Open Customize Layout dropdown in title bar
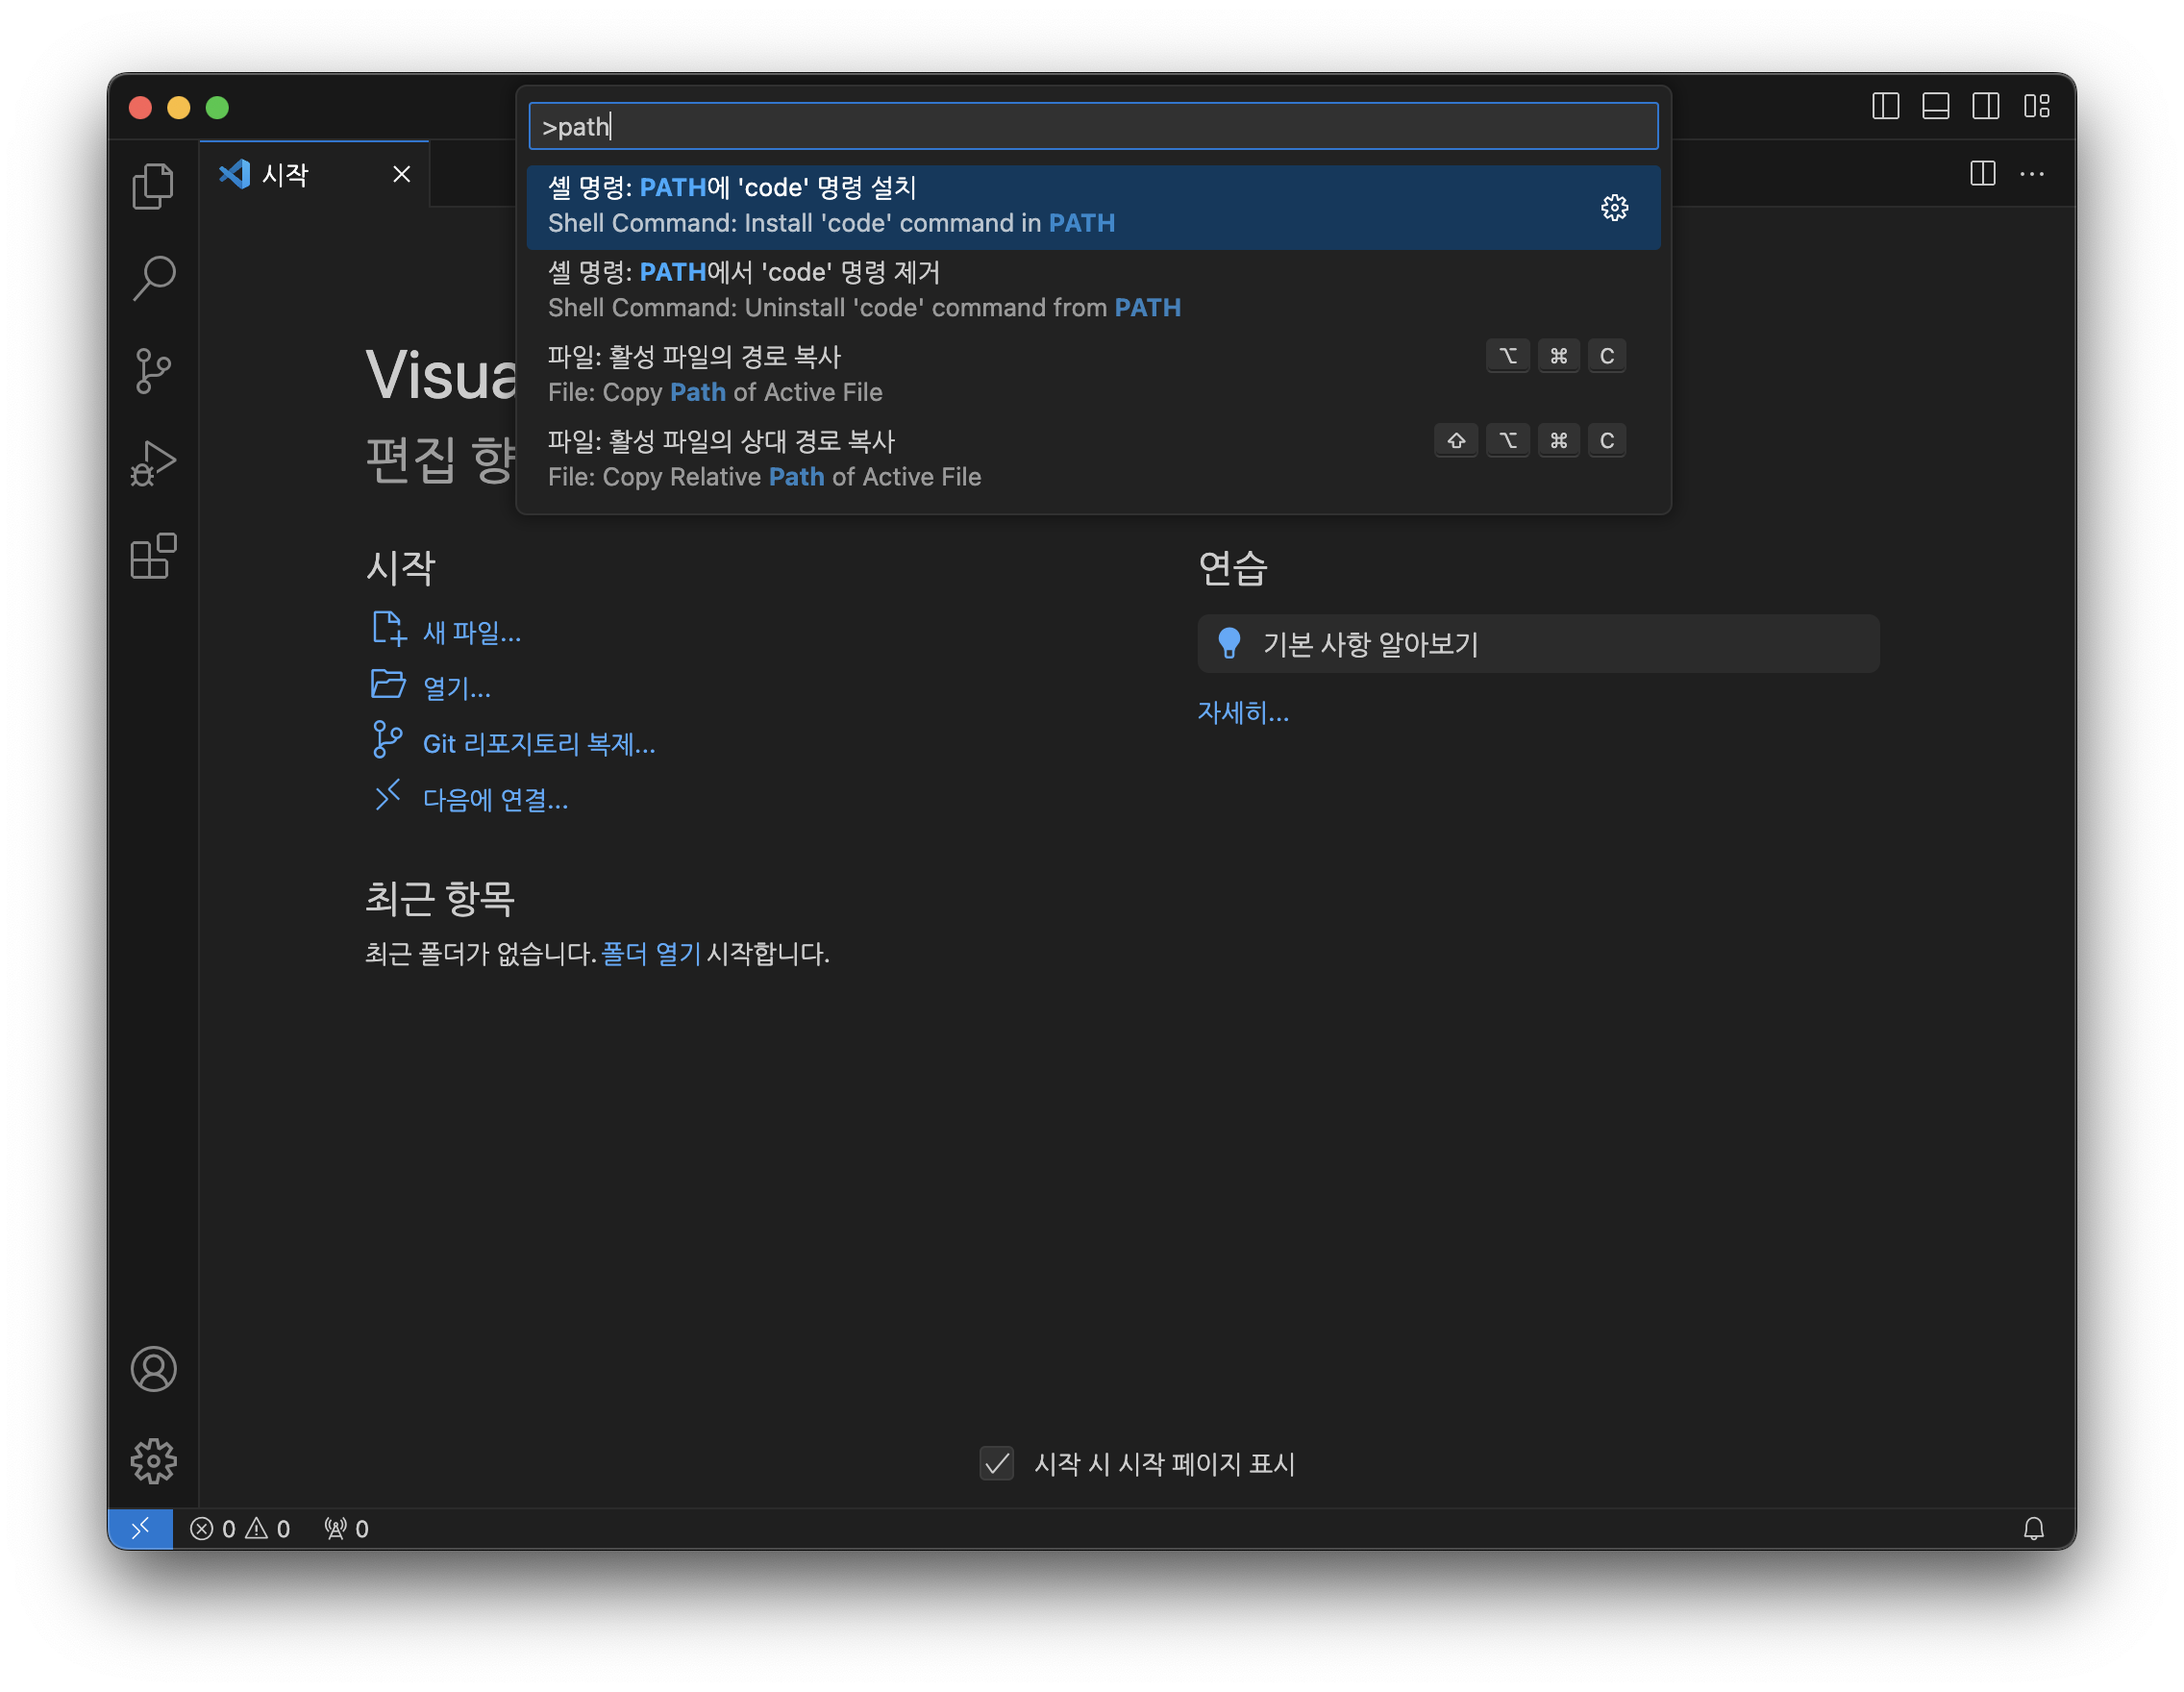2184x1692 pixels. tap(2036, 106)
